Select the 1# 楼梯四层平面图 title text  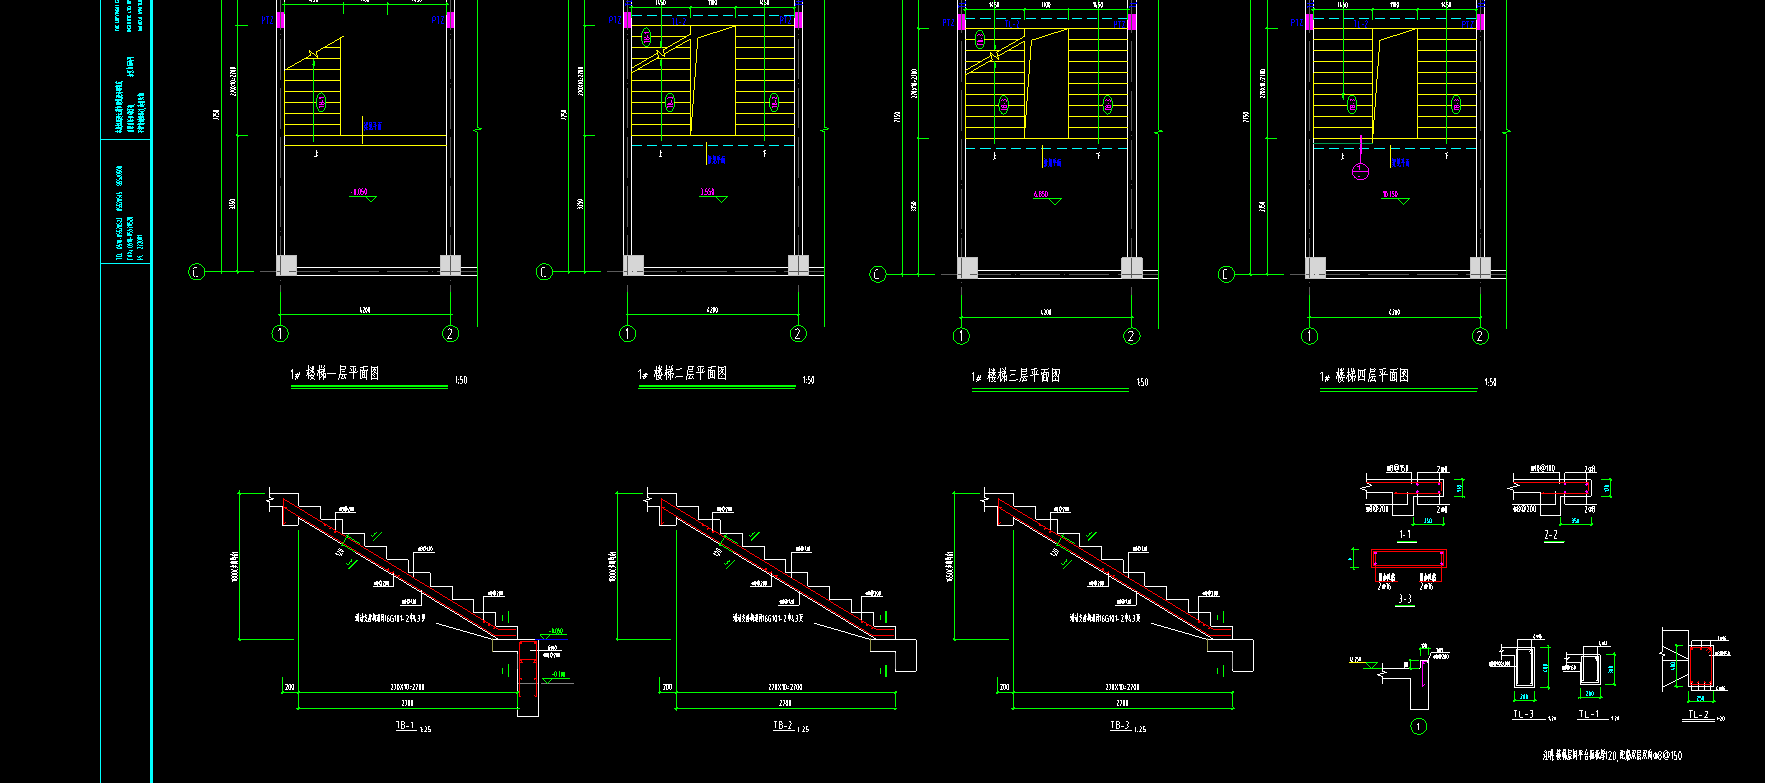click(1365, 376)
